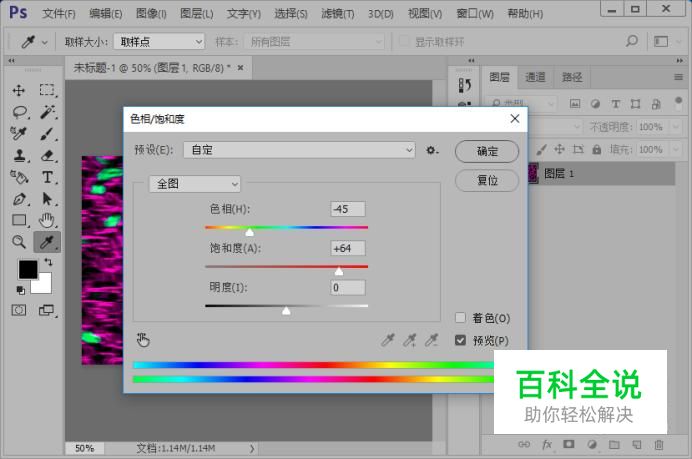Toggle the 显示取样环 checkbox
This screenshot has width=692, height=459.
click(403, 41)
